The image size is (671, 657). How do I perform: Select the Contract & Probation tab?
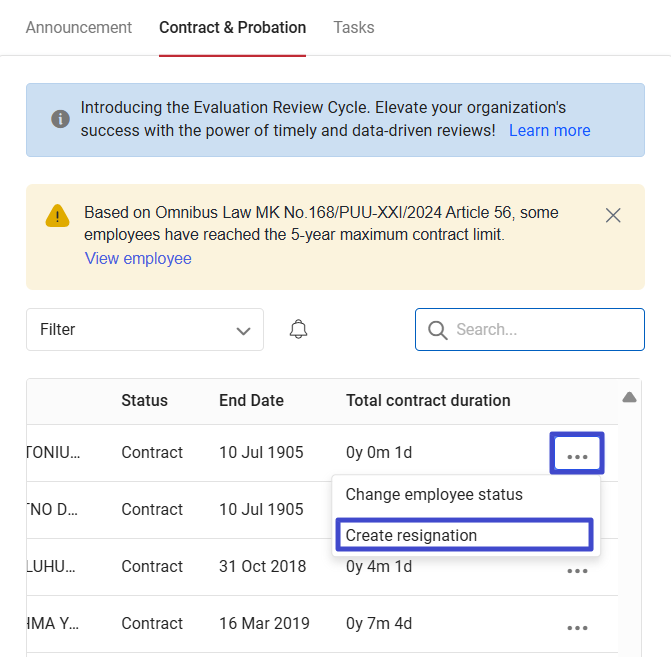(x=232, y=27)
